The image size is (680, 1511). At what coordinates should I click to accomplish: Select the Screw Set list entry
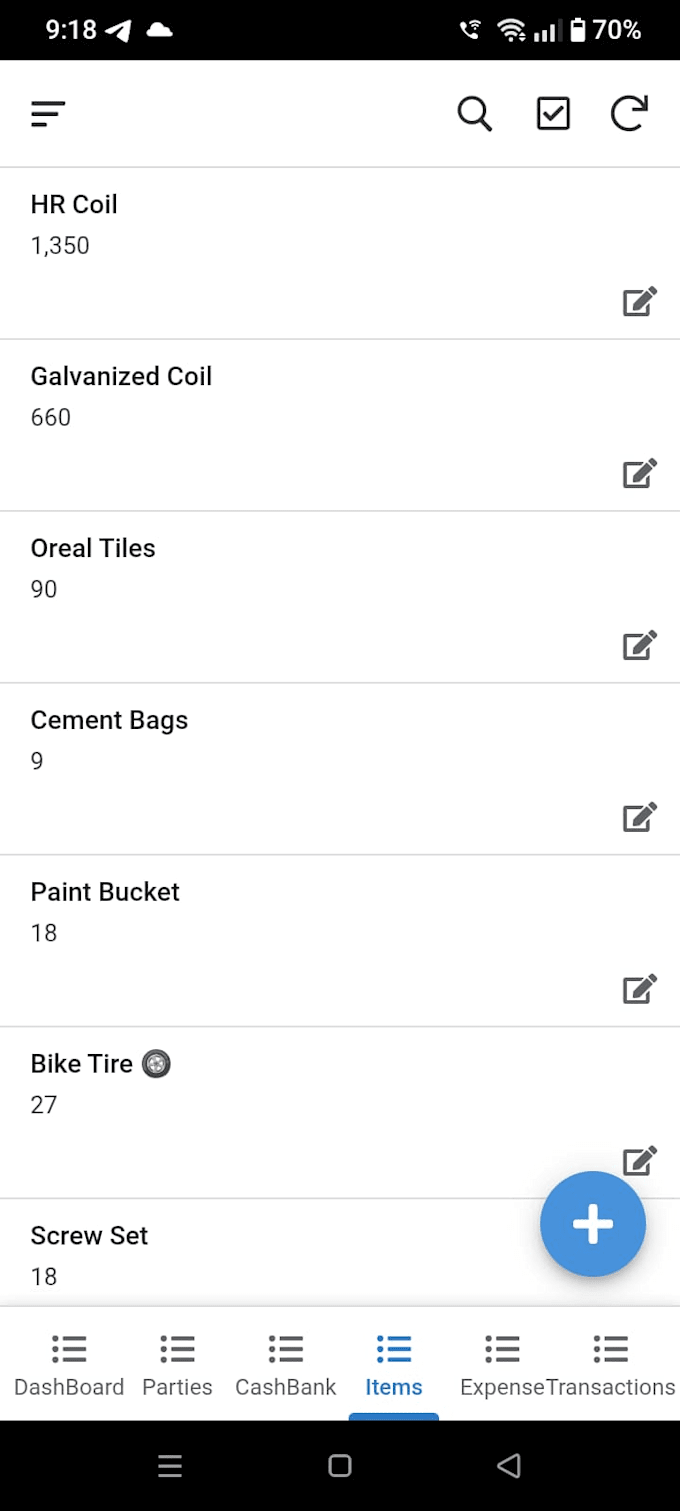[340, 1252]
